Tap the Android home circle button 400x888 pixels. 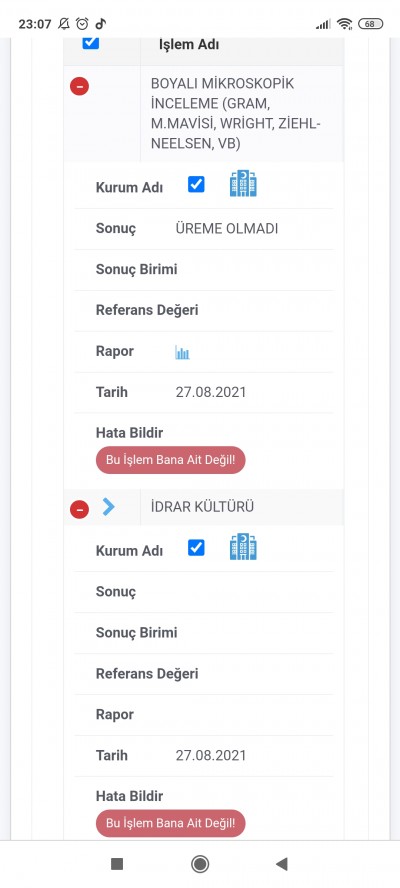(x=200, y=864)
